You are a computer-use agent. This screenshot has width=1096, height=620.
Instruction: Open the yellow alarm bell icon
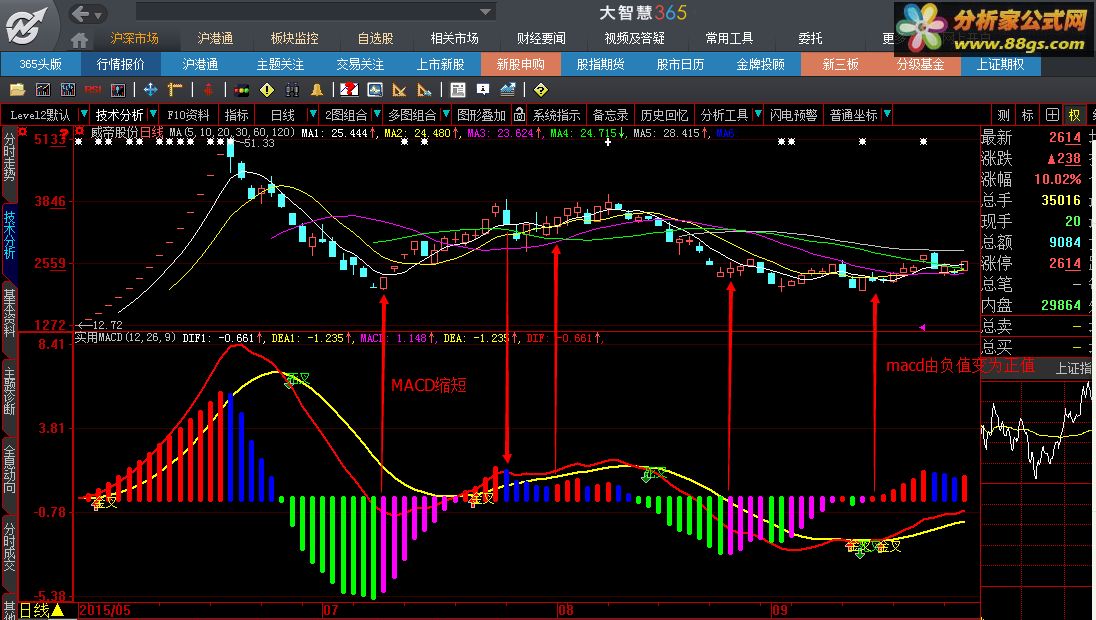[317, 89]
